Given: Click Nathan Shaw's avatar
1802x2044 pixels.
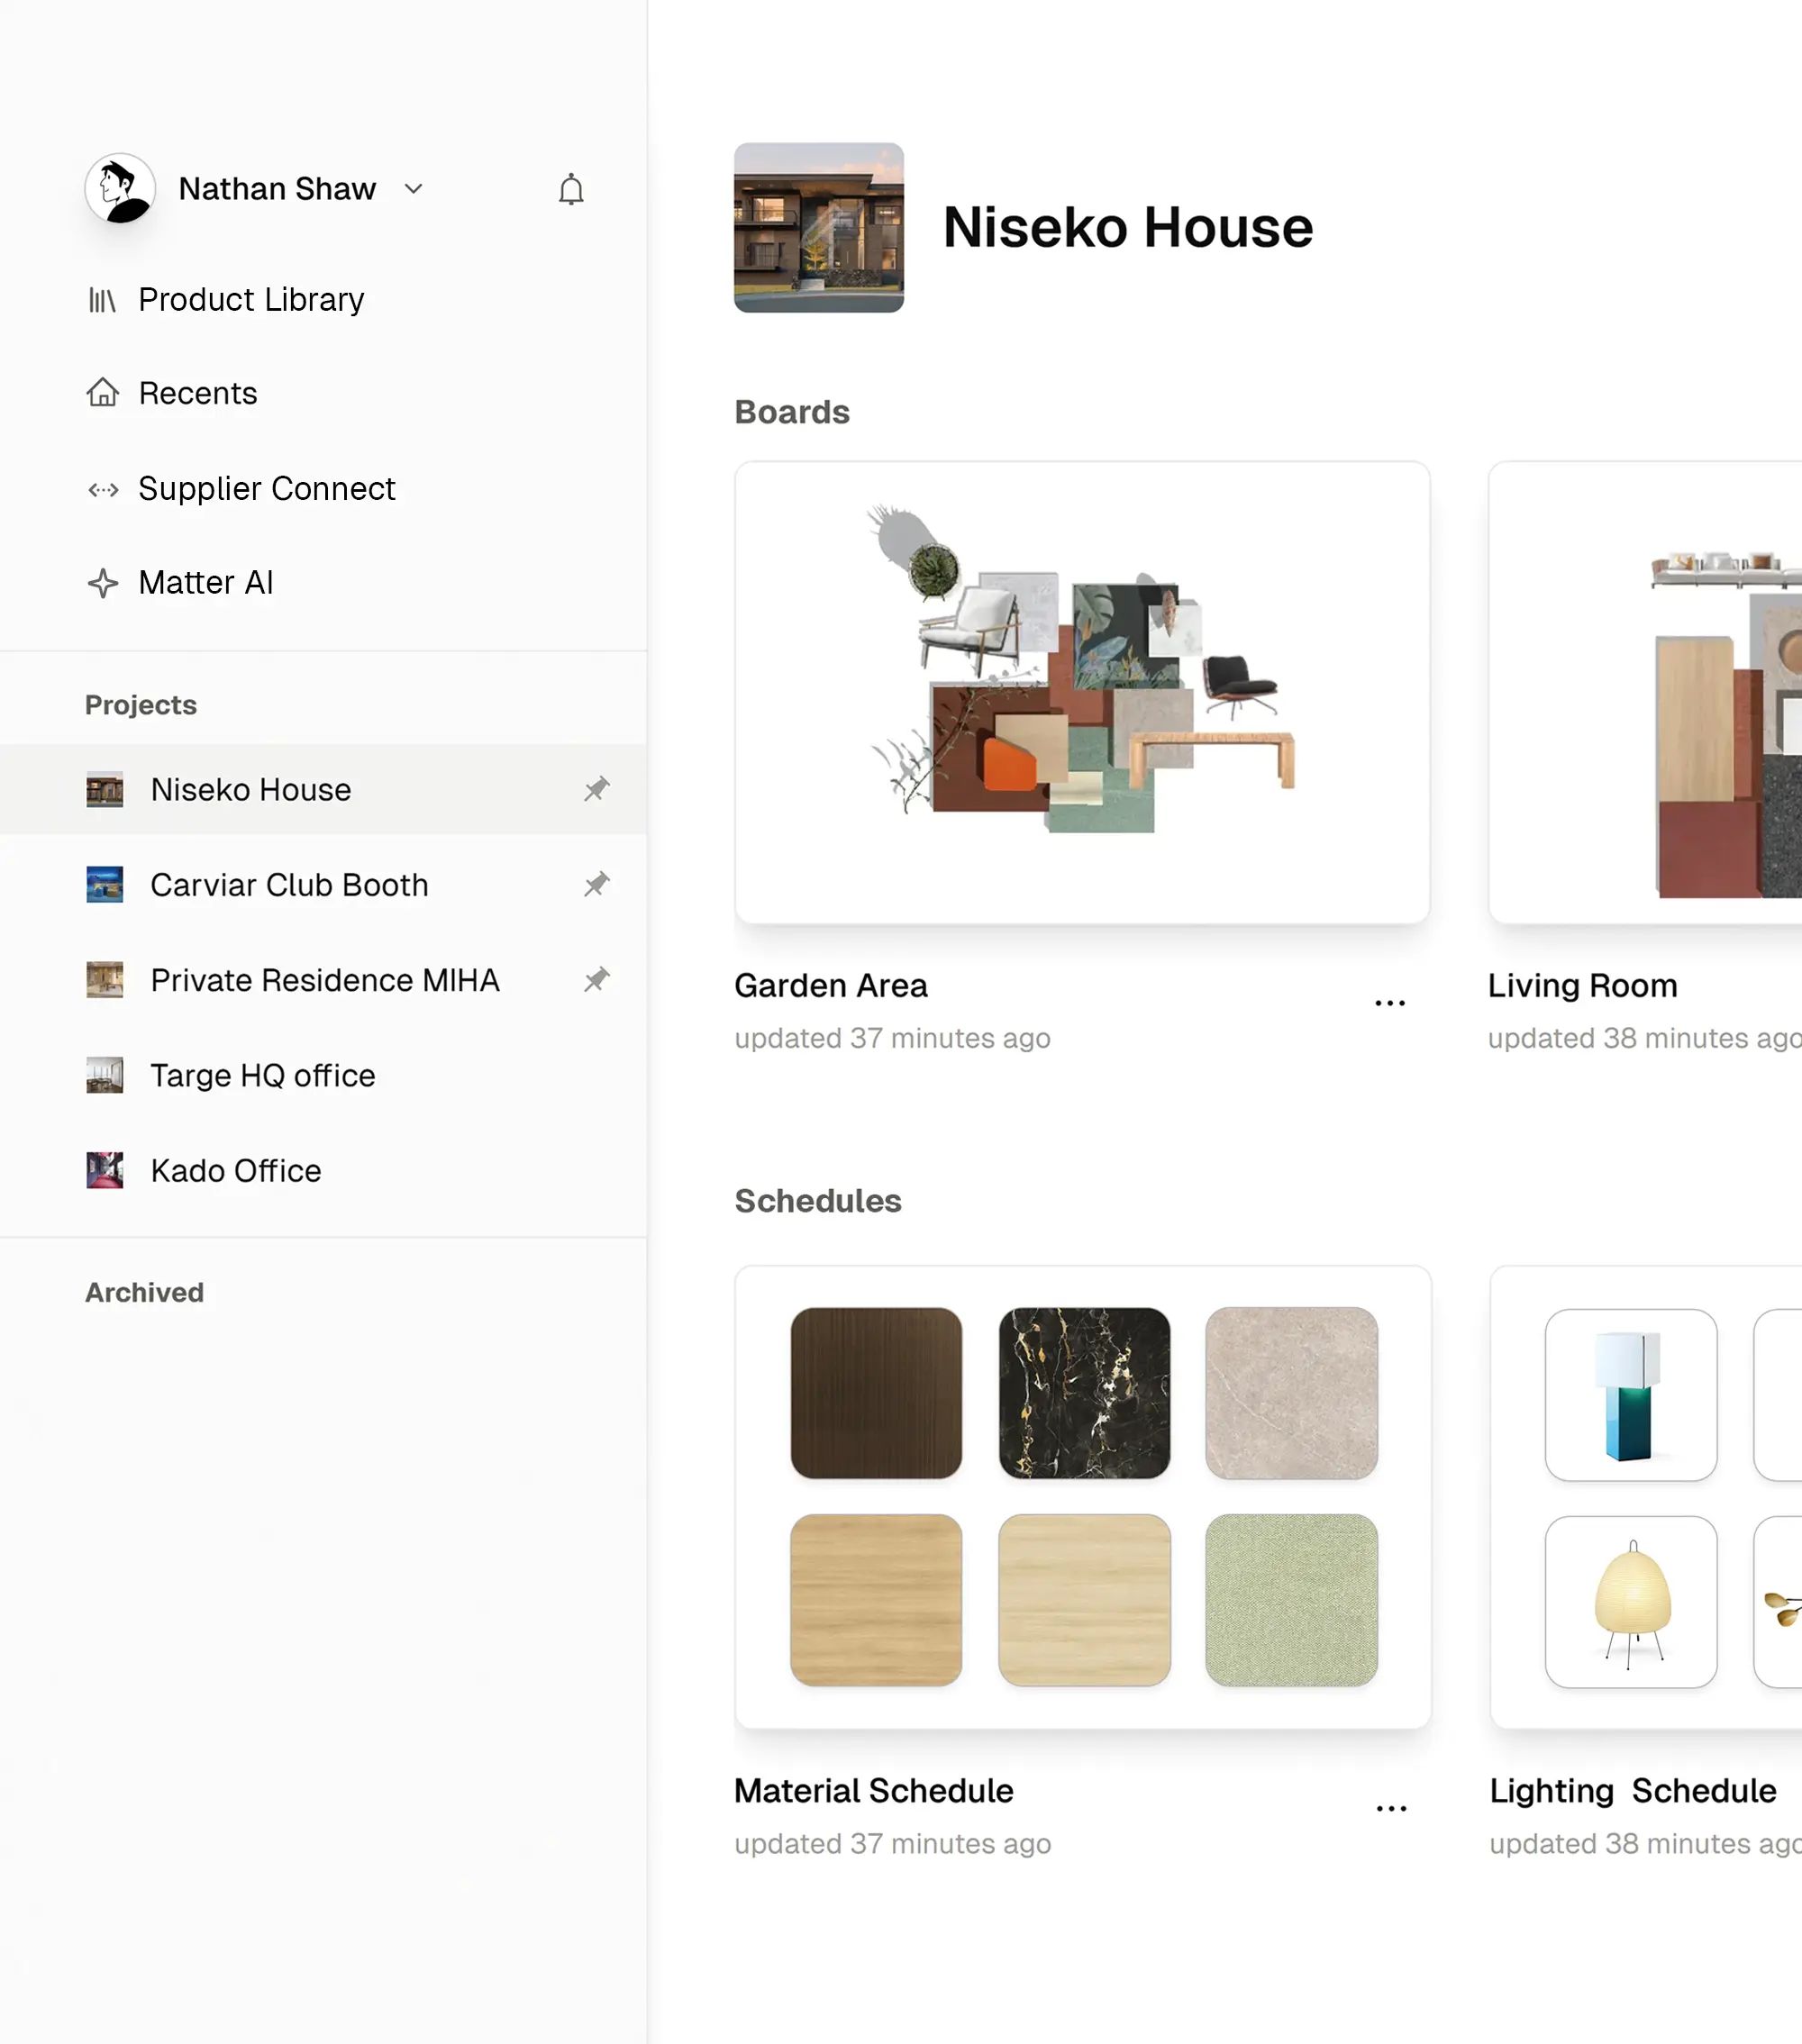Looking at the screenshot, I should pyautogui.click(x=120, y=188).
